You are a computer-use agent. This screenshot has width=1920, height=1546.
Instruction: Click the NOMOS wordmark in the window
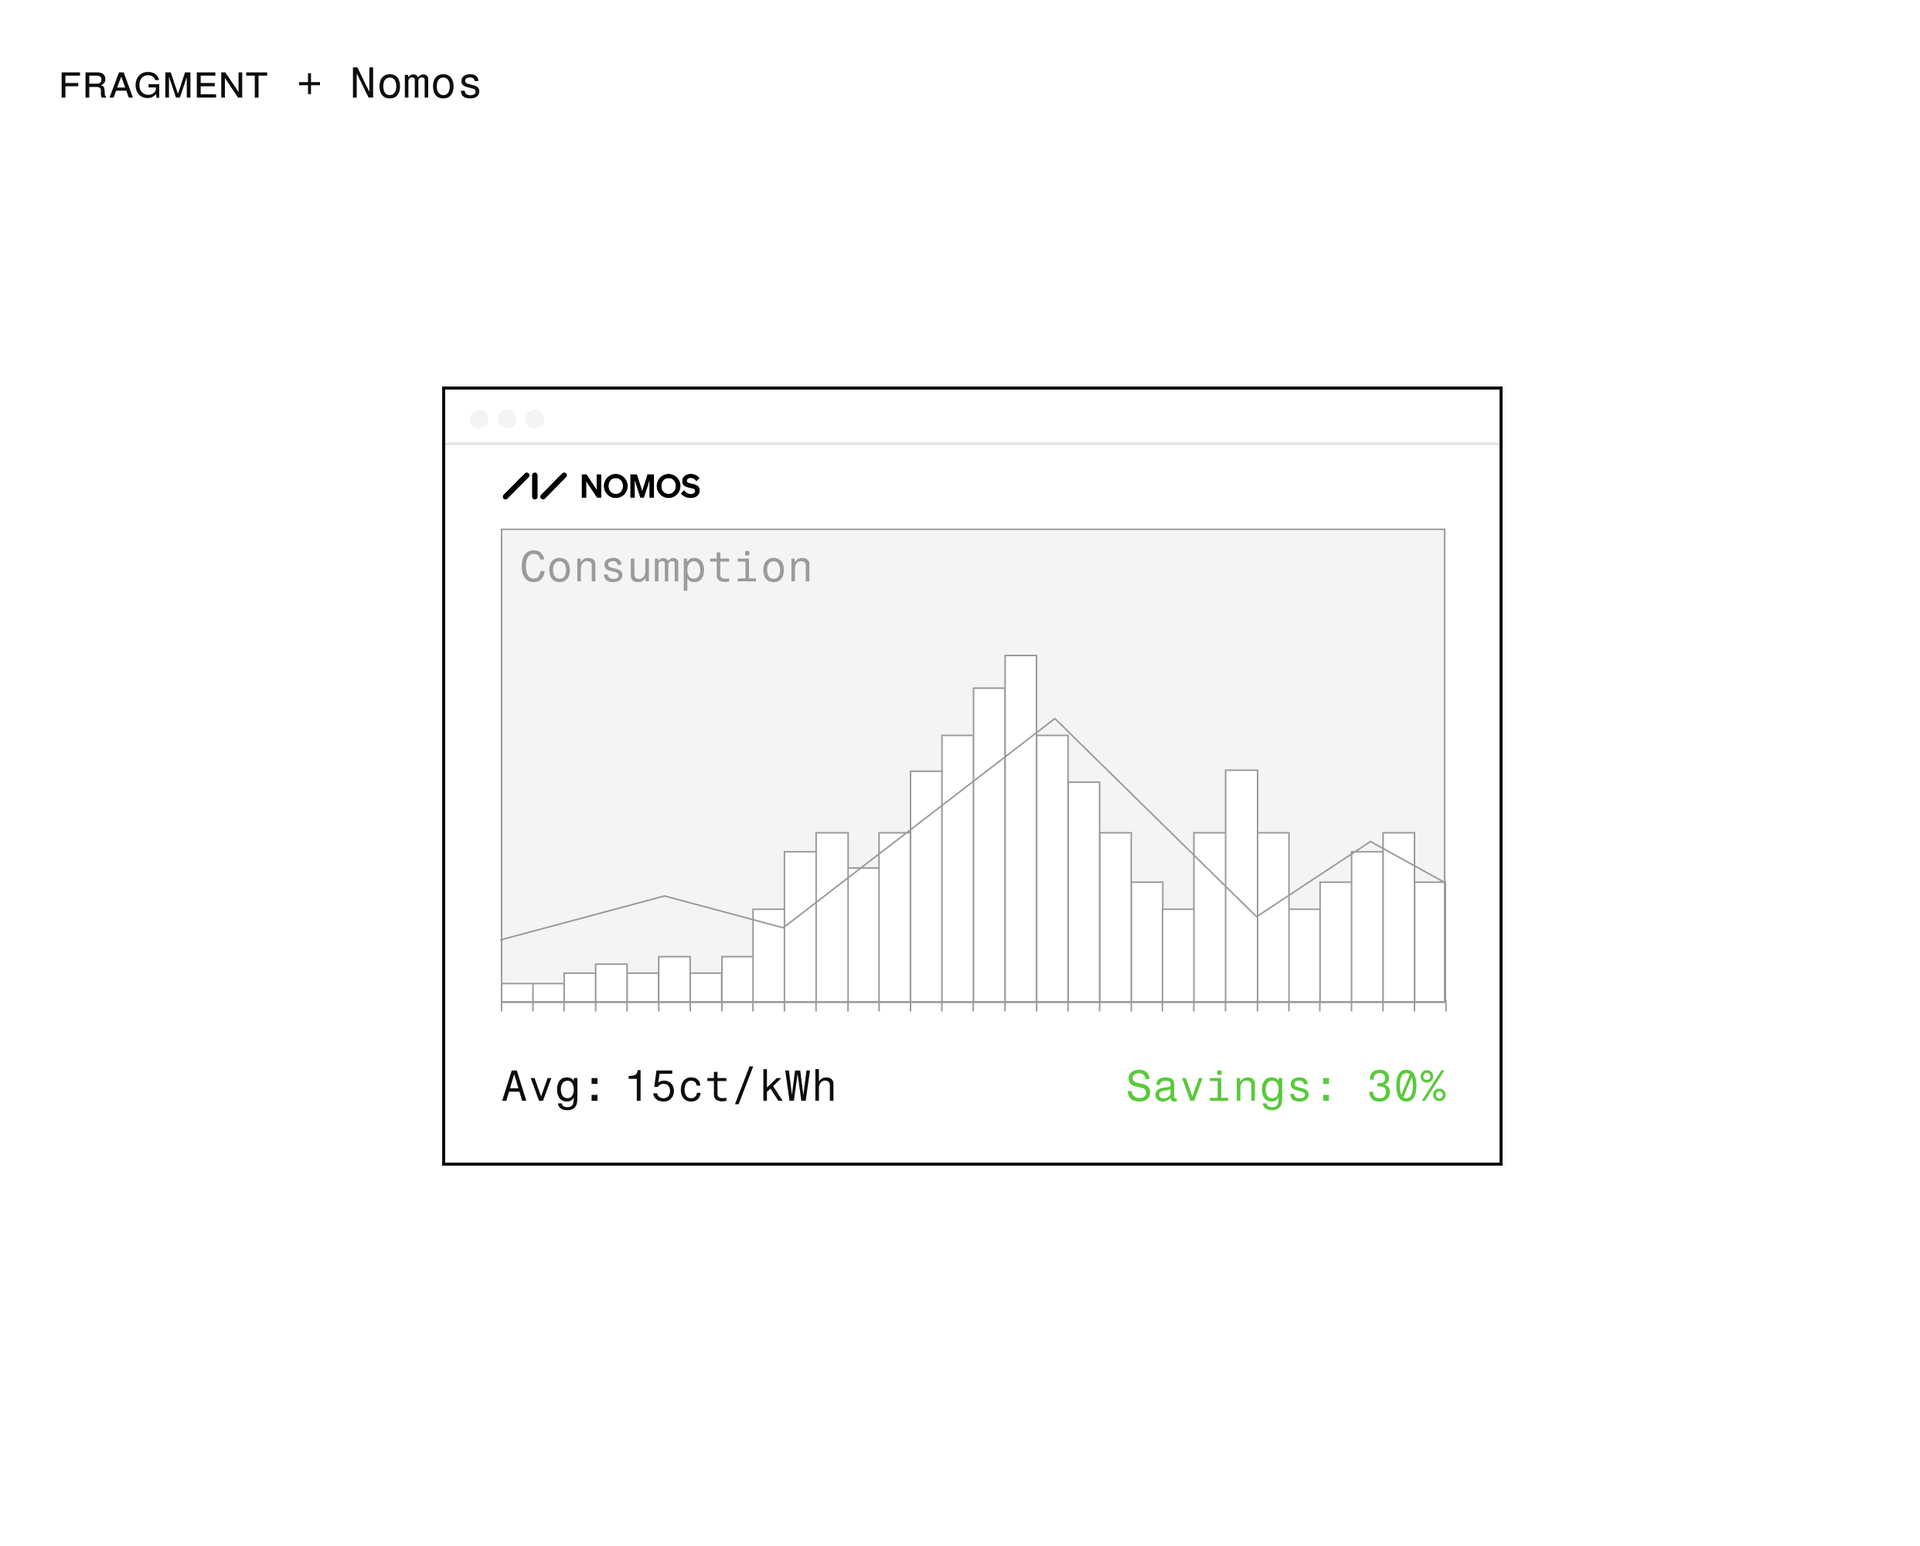tap(640, 487)
